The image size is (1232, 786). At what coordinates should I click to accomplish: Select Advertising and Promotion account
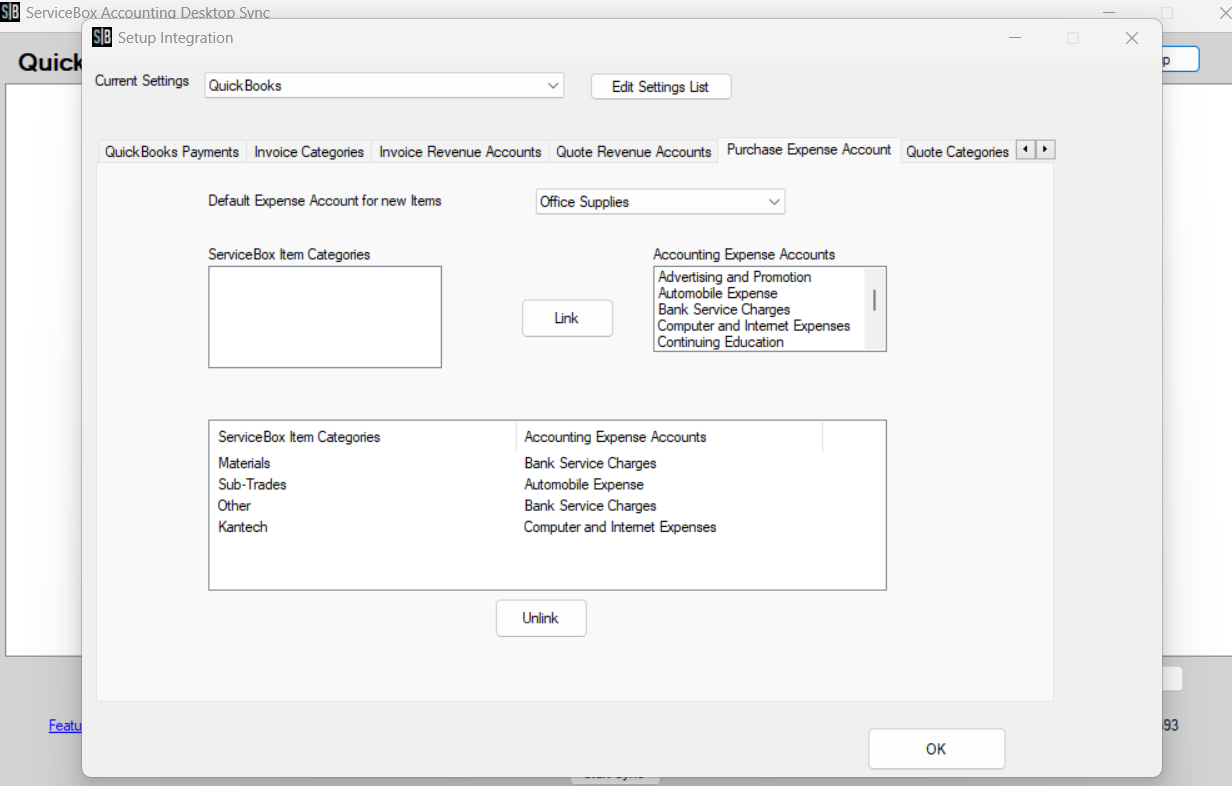pyautogui.click(x=735, y=277)
